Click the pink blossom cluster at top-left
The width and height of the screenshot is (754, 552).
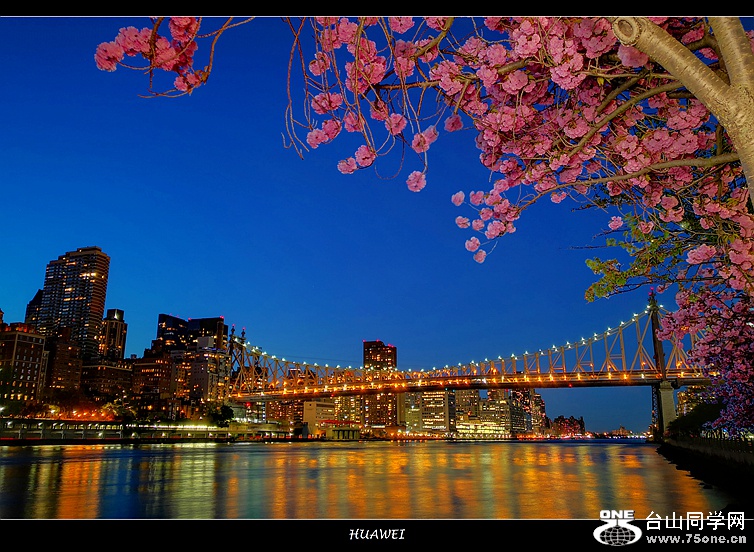[150, 50]
